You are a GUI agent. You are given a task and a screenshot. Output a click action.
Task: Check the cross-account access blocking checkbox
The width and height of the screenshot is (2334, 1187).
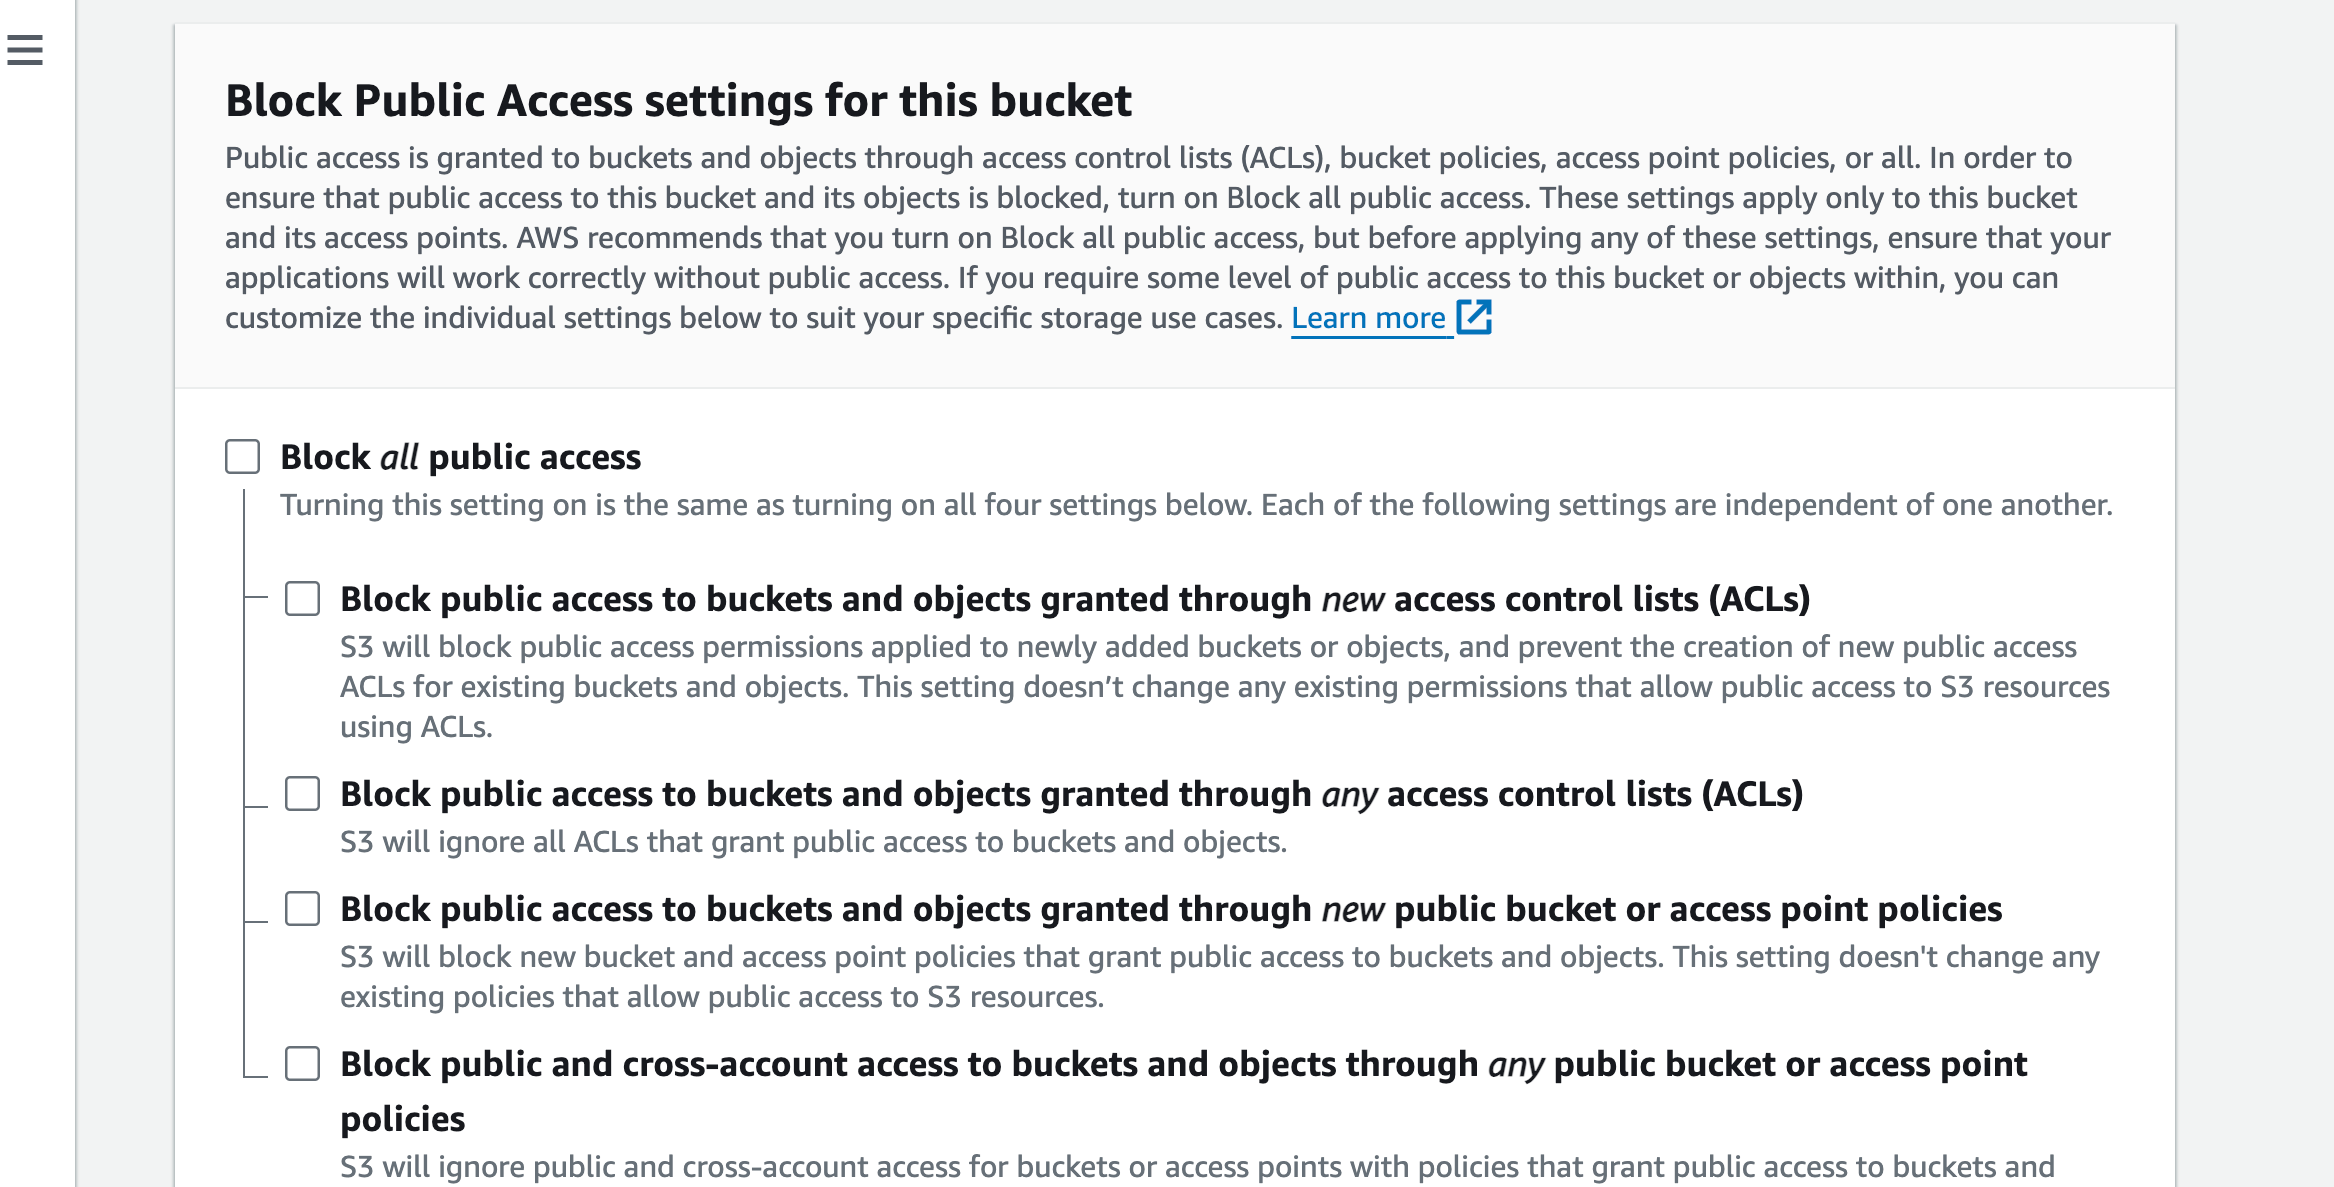tap(302, 1063)
